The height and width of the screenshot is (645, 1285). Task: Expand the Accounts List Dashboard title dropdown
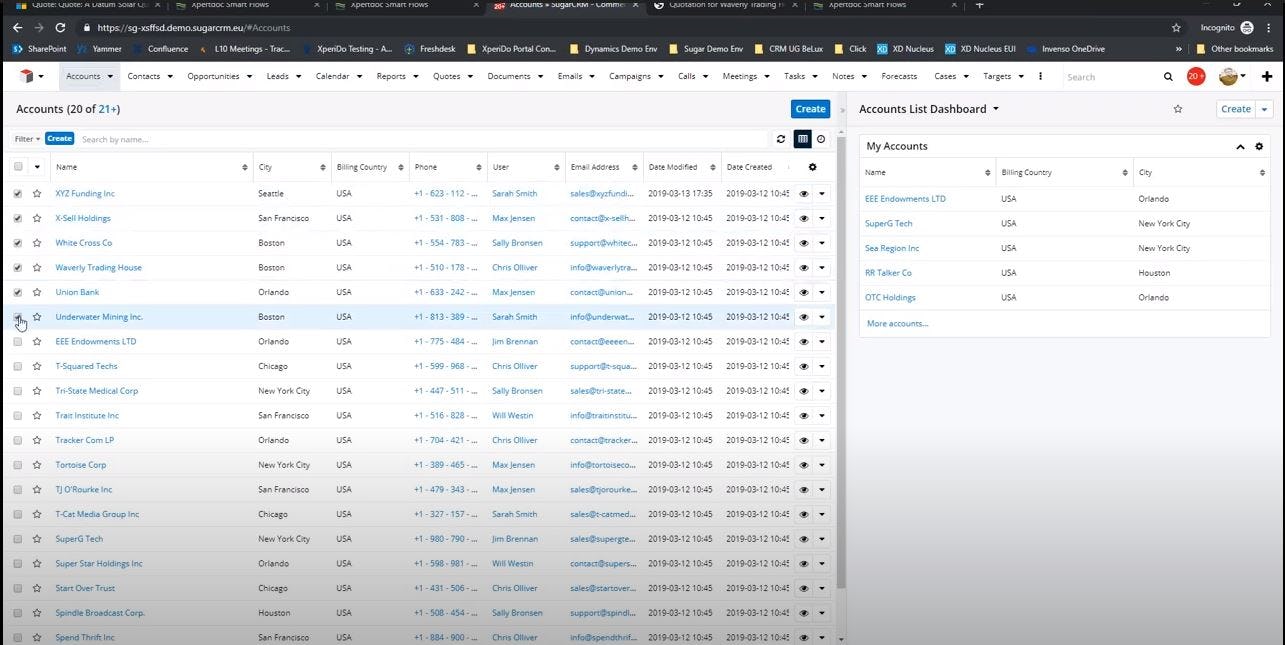click(x=996, y=109)
